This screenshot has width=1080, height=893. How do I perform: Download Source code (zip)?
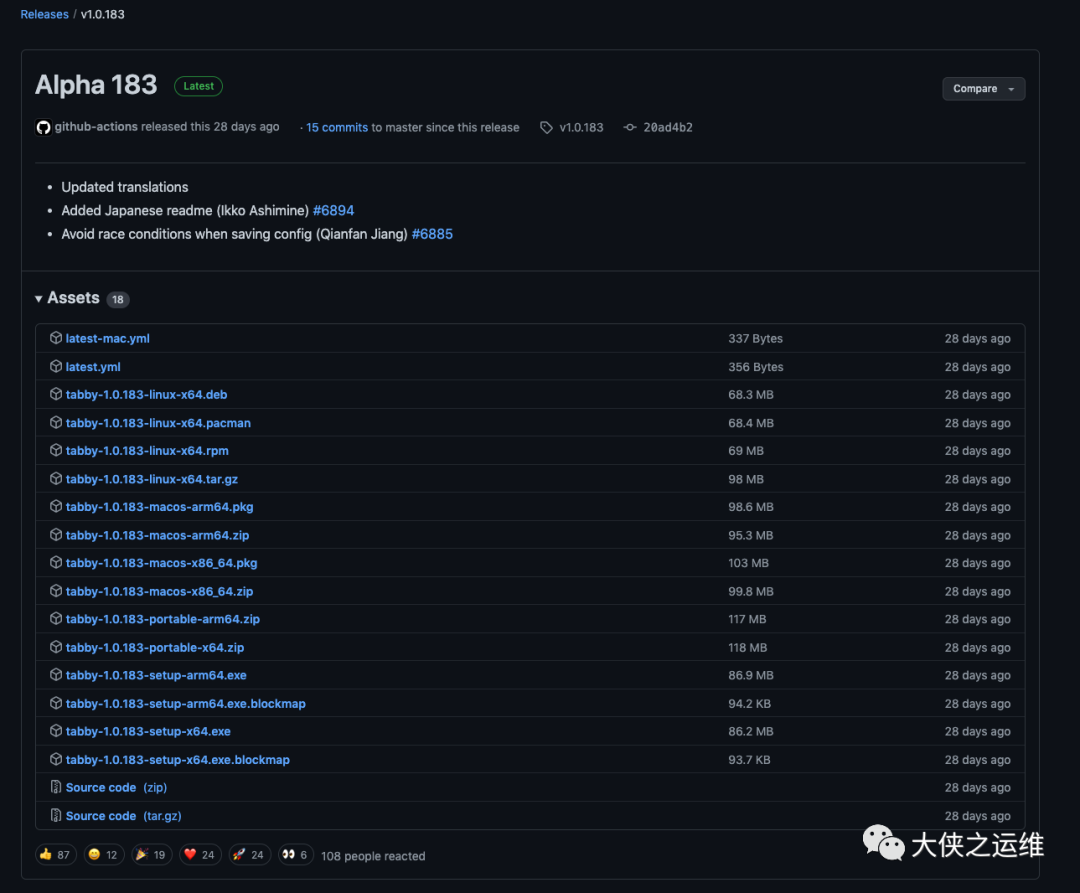pyautogui.click(x=116, y=788)
